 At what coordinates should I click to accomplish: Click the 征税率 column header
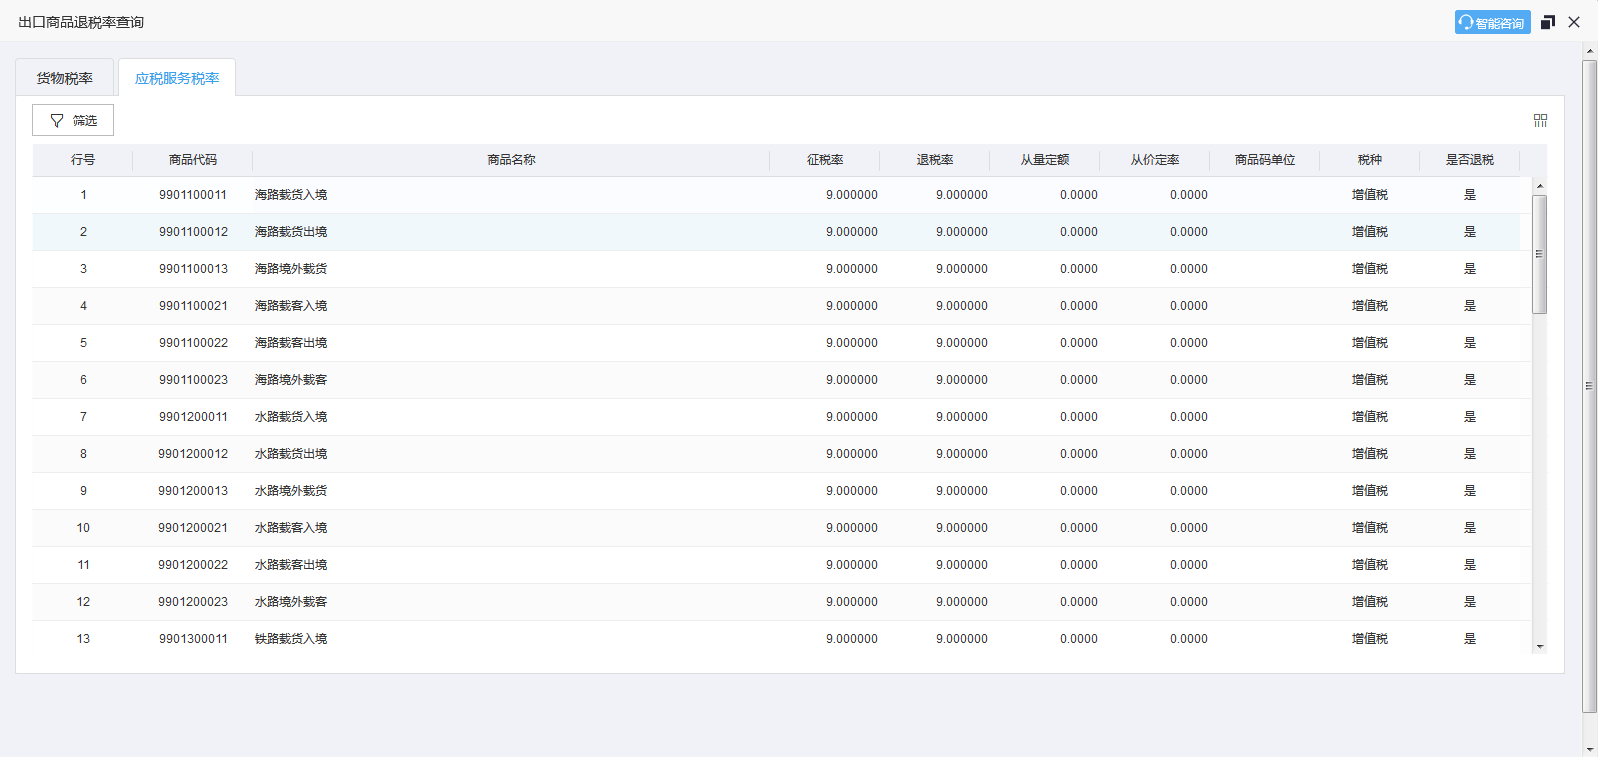pyautogui.click(x=825, y=160)
